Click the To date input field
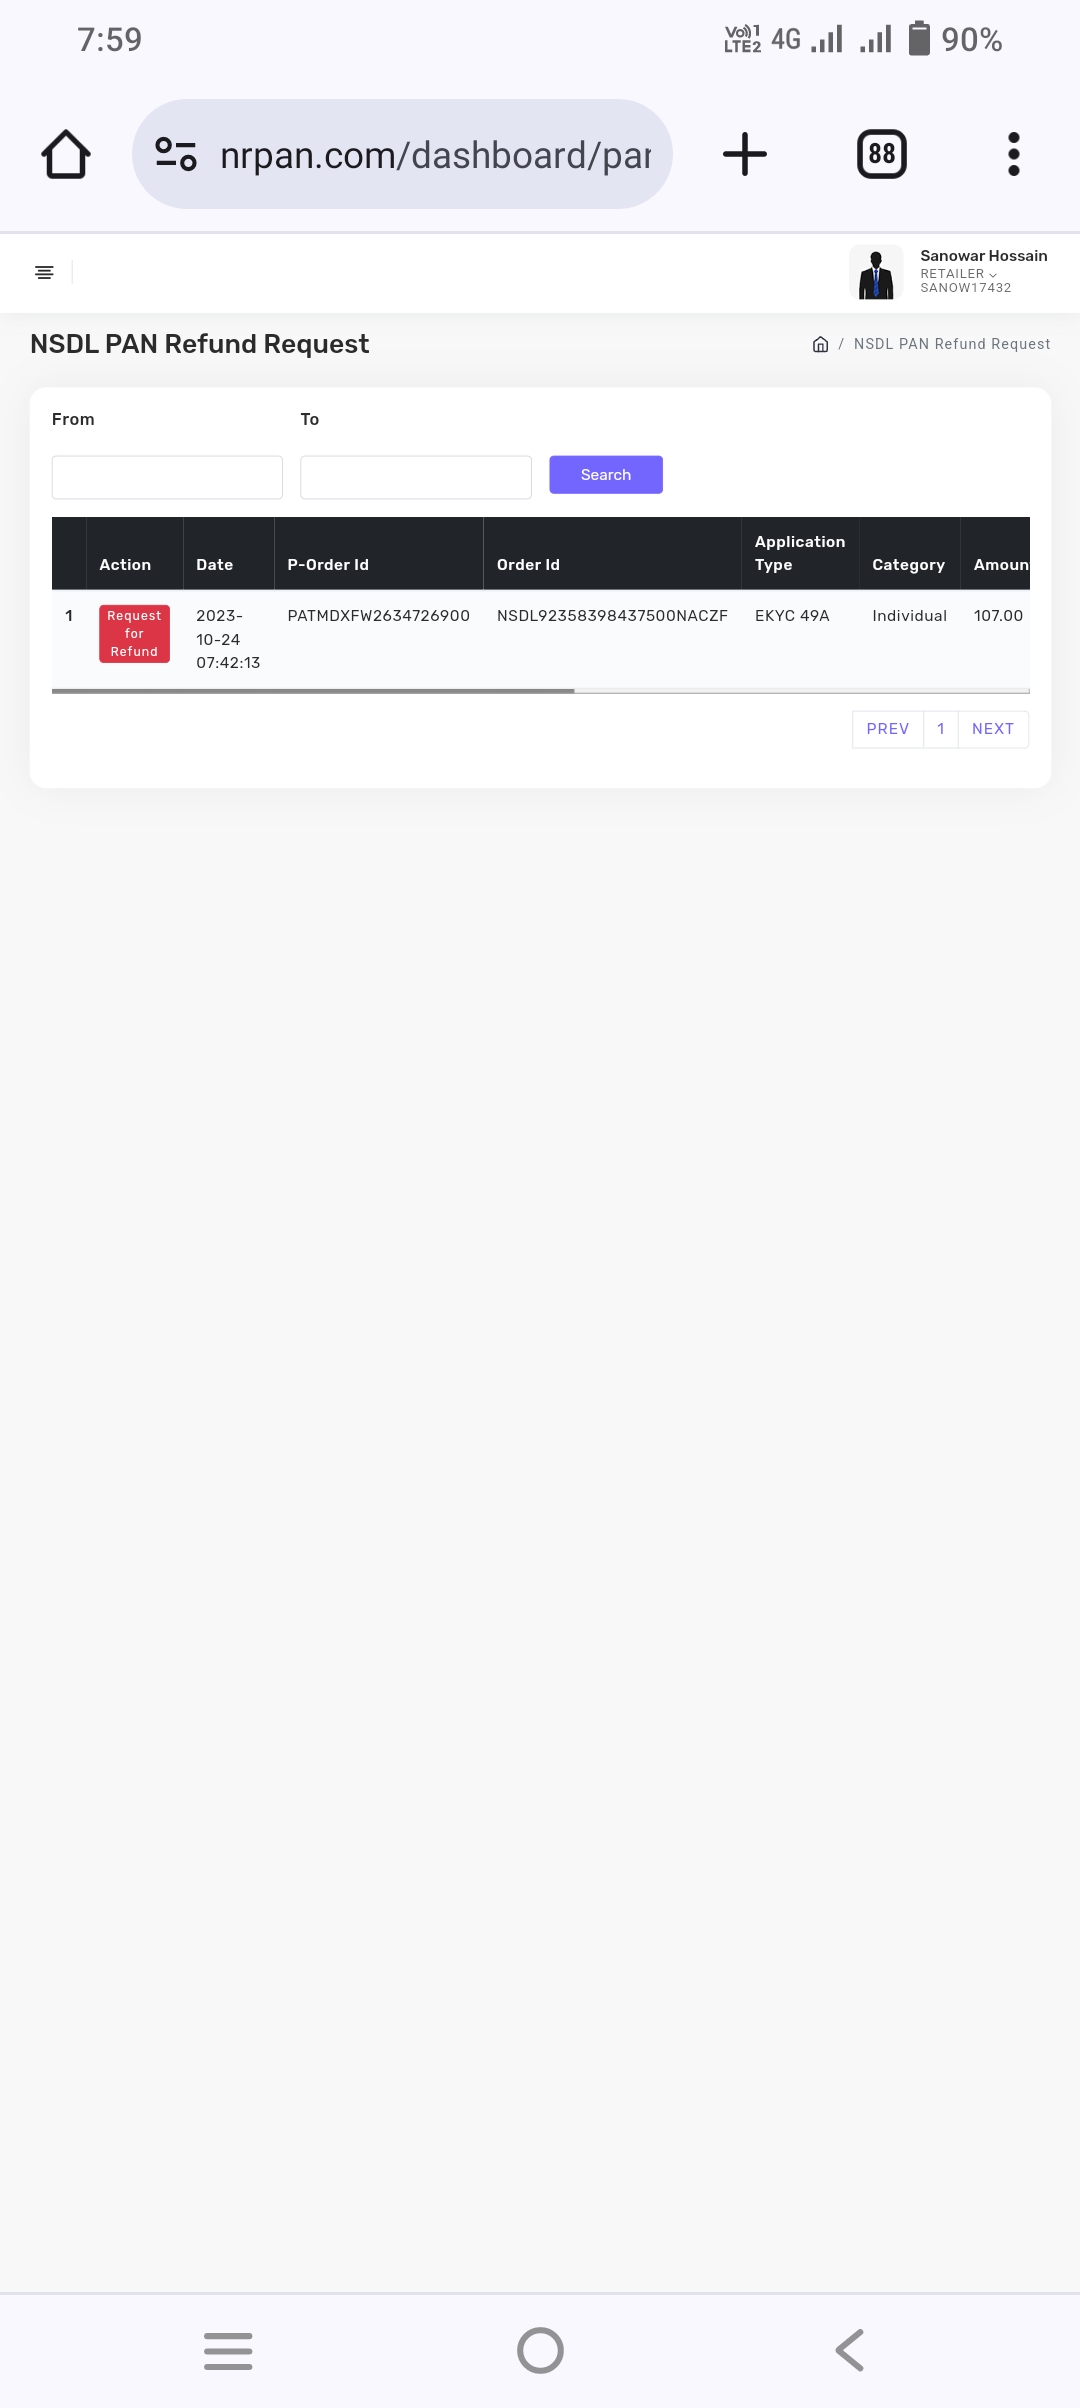The height and width of the screenshot is (2408, 1080). 416,477
